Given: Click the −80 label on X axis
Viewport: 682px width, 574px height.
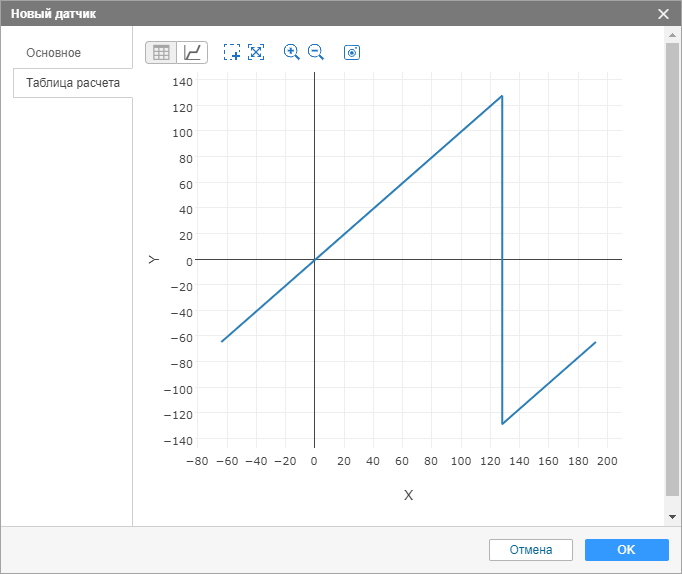Looking at the screenshot, I should (197, 461).
